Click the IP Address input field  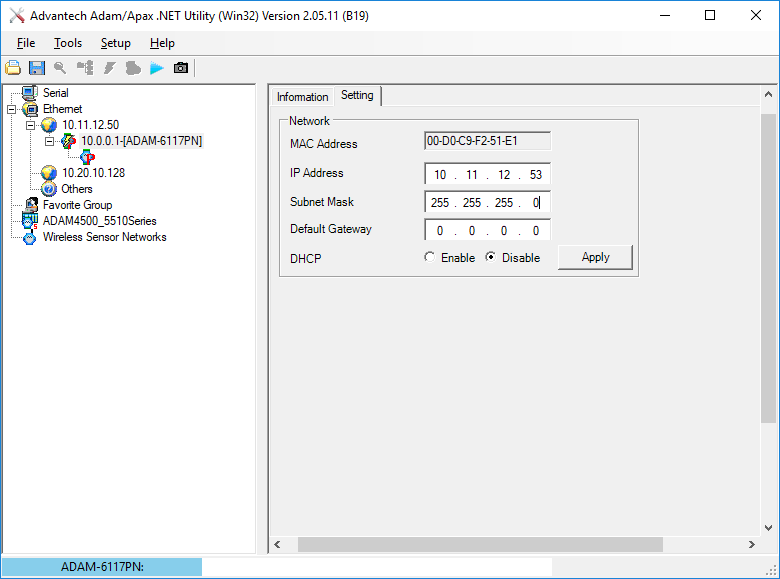(488, 175)
